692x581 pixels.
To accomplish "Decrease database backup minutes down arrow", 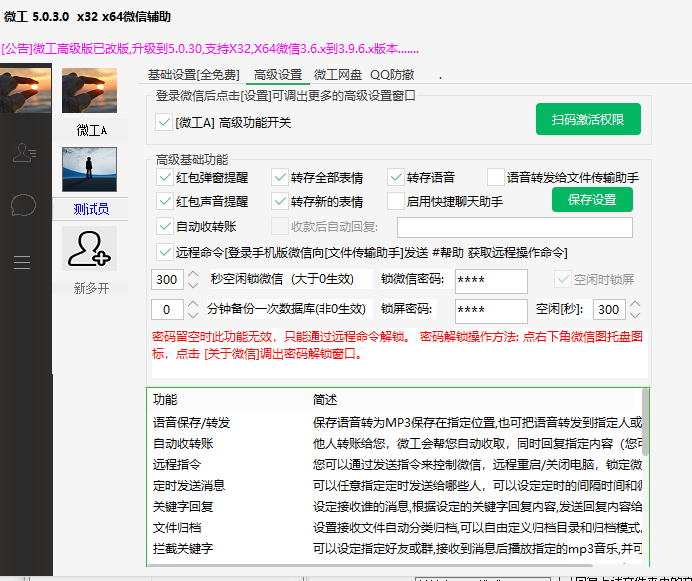I will (193, 315).
